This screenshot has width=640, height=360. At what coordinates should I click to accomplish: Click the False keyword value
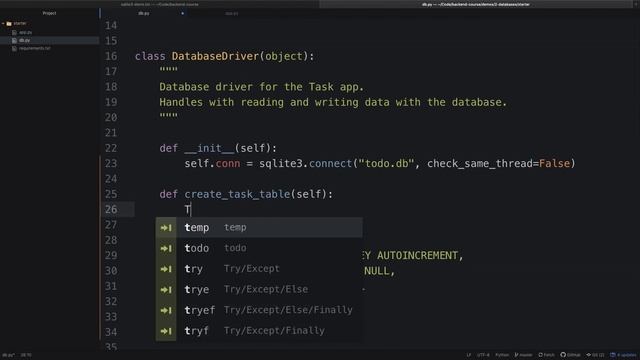[554, 163]
